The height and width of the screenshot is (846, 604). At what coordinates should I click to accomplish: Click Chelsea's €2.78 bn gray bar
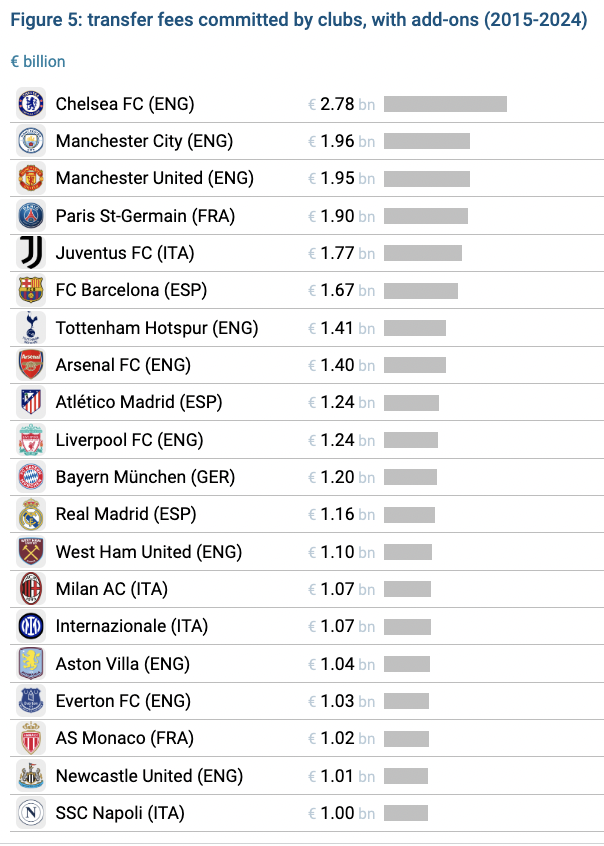(x=445, y=104)
